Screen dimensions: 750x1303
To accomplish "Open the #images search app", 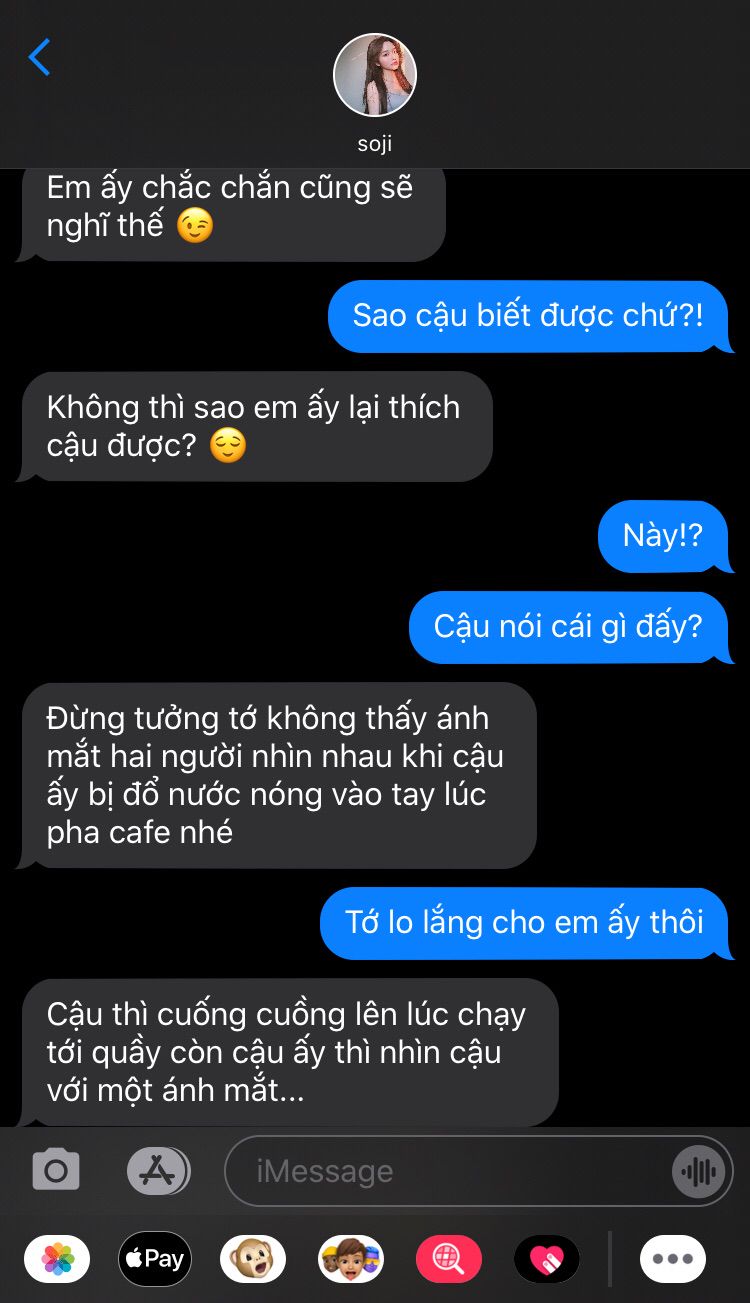I will click(448, 1259).
